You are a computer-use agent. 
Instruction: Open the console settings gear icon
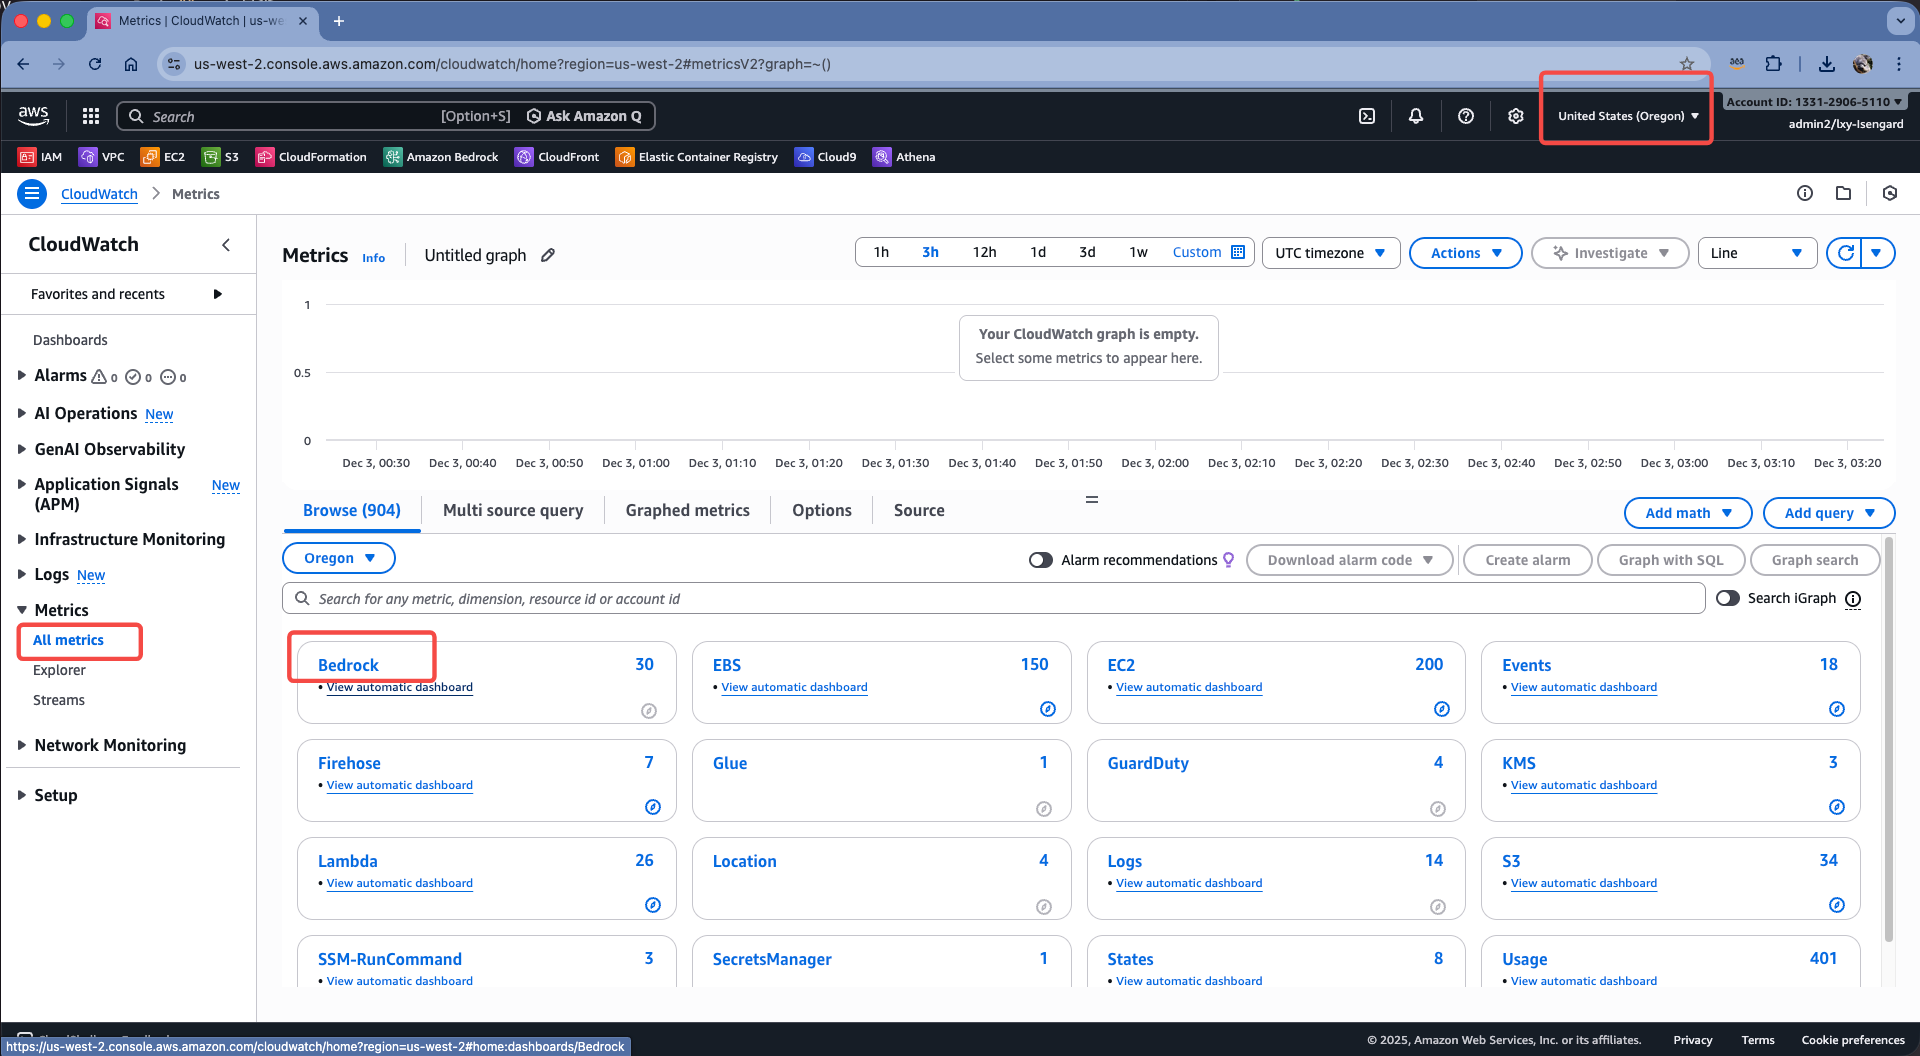1516,116
